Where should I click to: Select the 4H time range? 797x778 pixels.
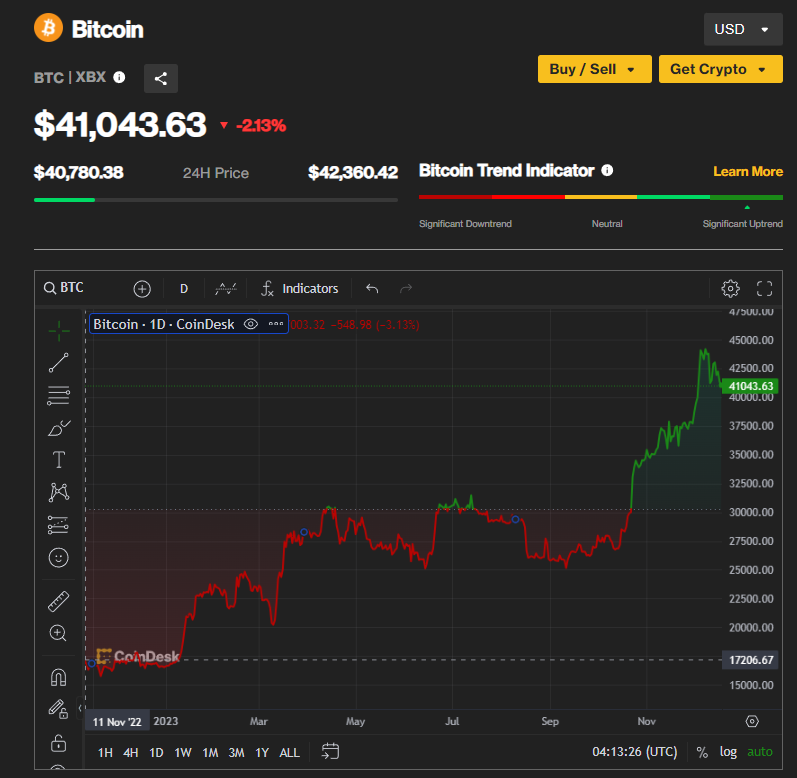tap(131, 753)
